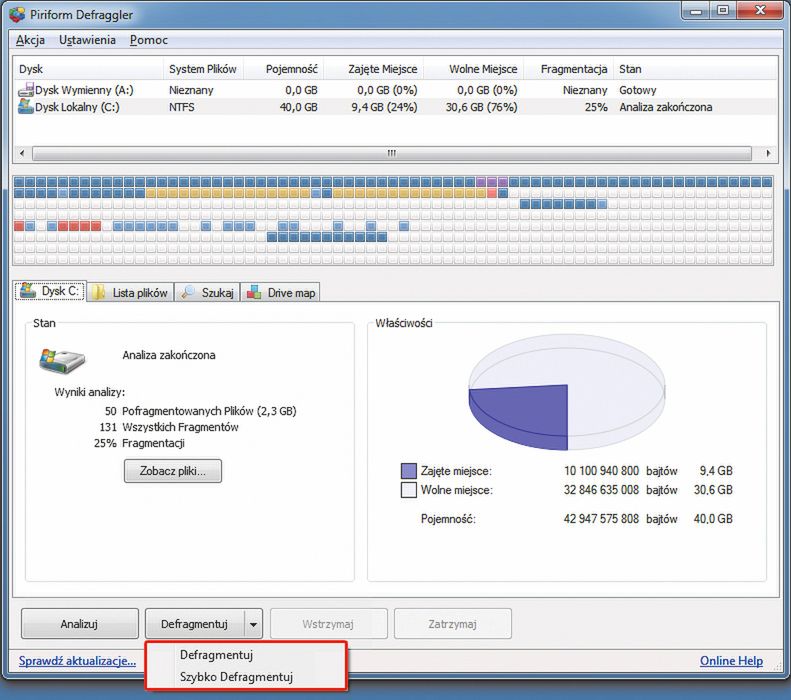The image size is (791, 700).
Task: Open the Ustawienia menu
Action: click(86, 40)
